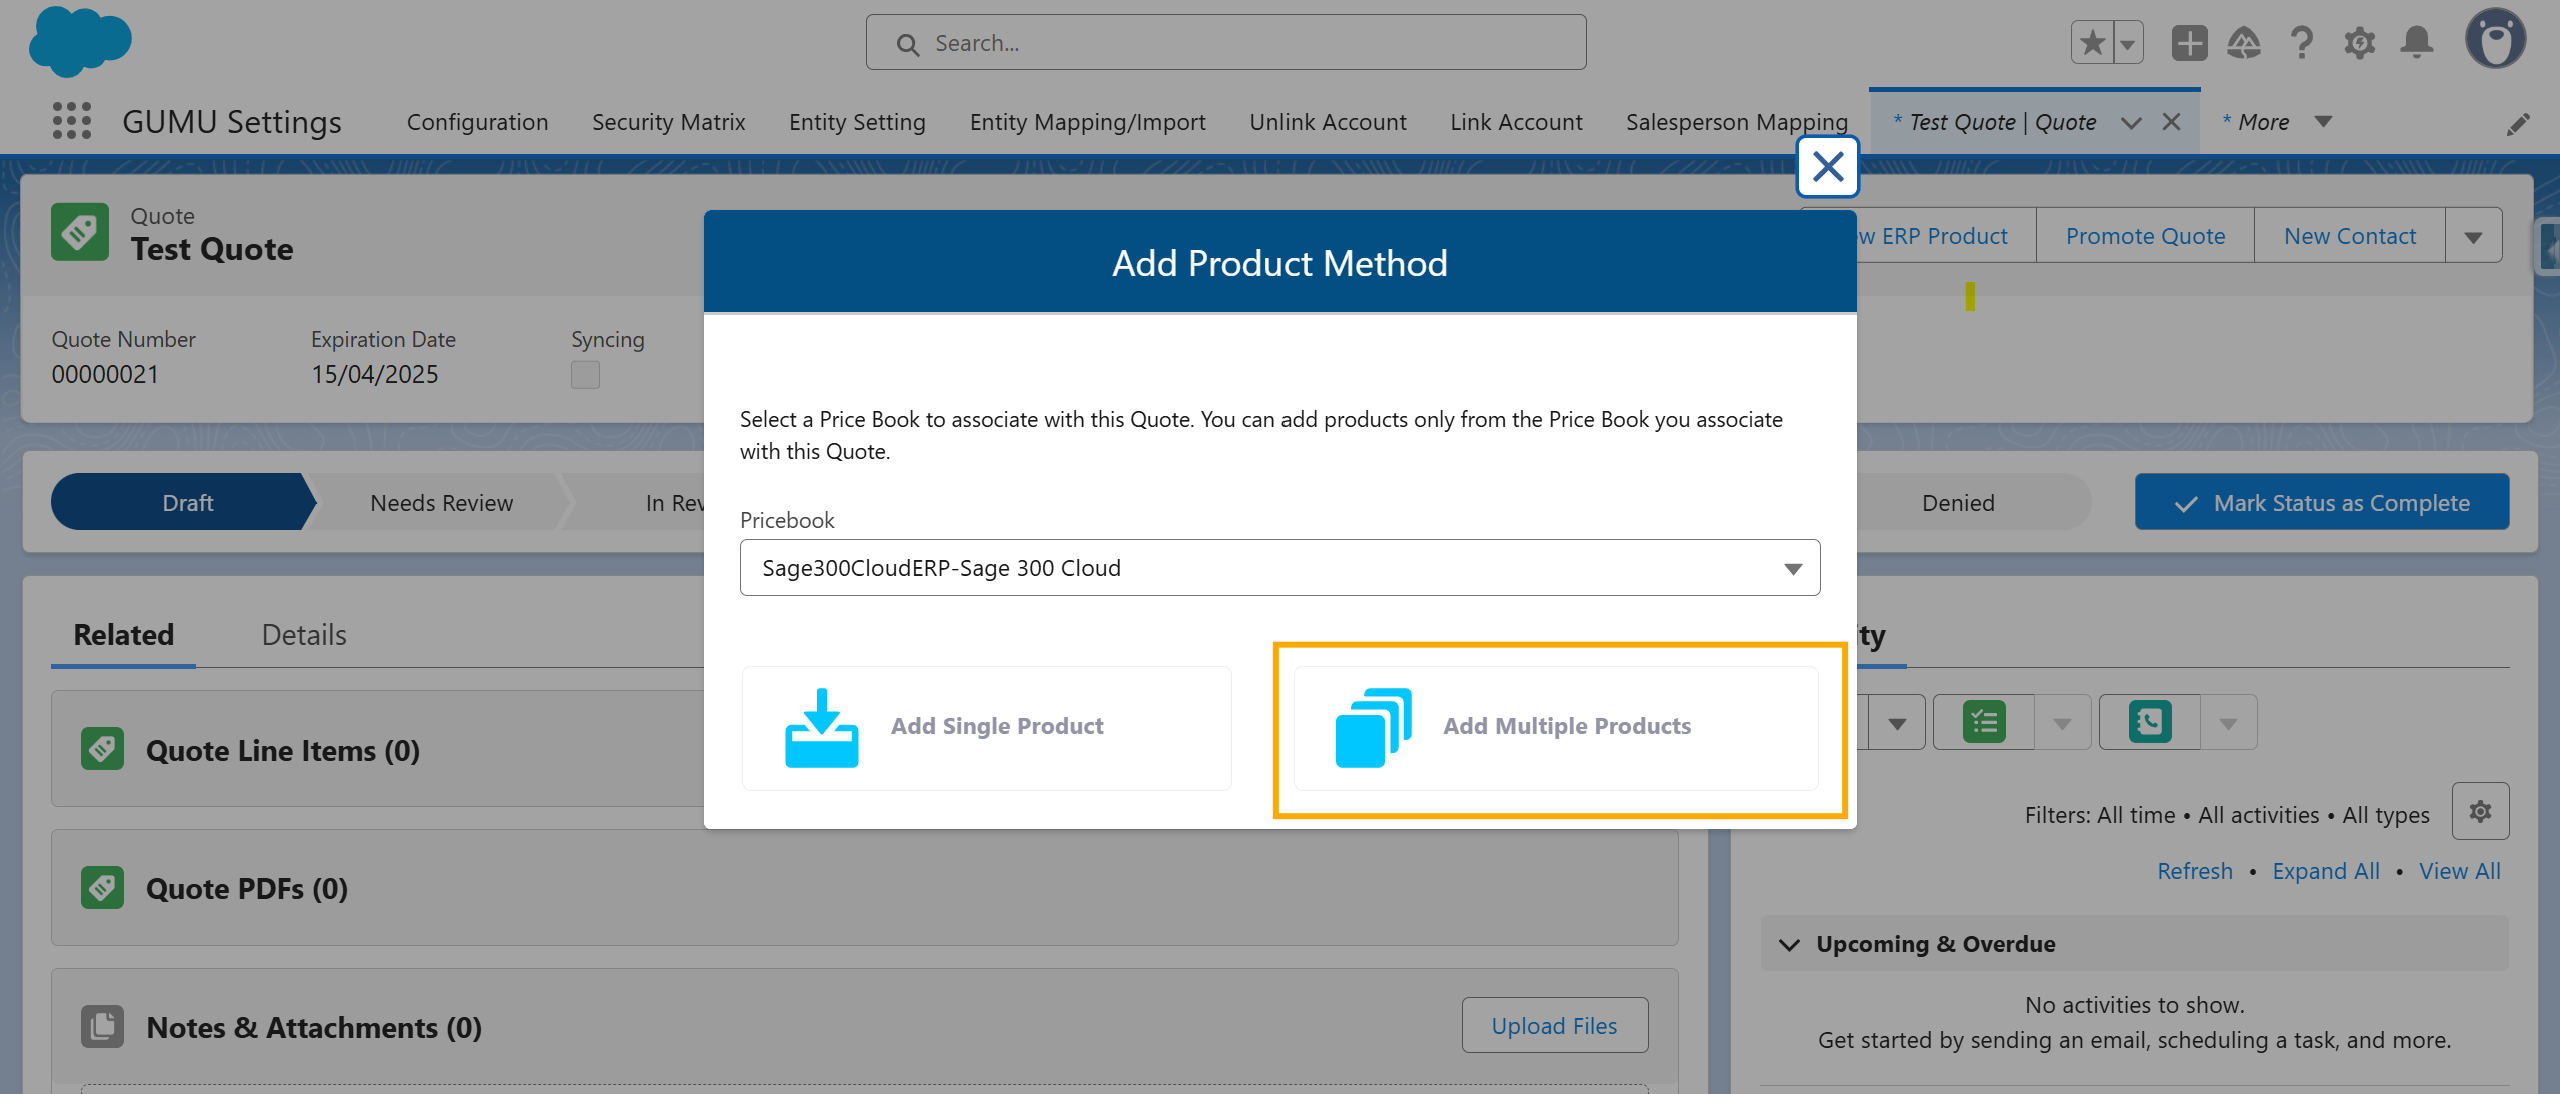Open the More navigation dropdown
Screen dimensions: 2560x1094
pos(2277,122)
